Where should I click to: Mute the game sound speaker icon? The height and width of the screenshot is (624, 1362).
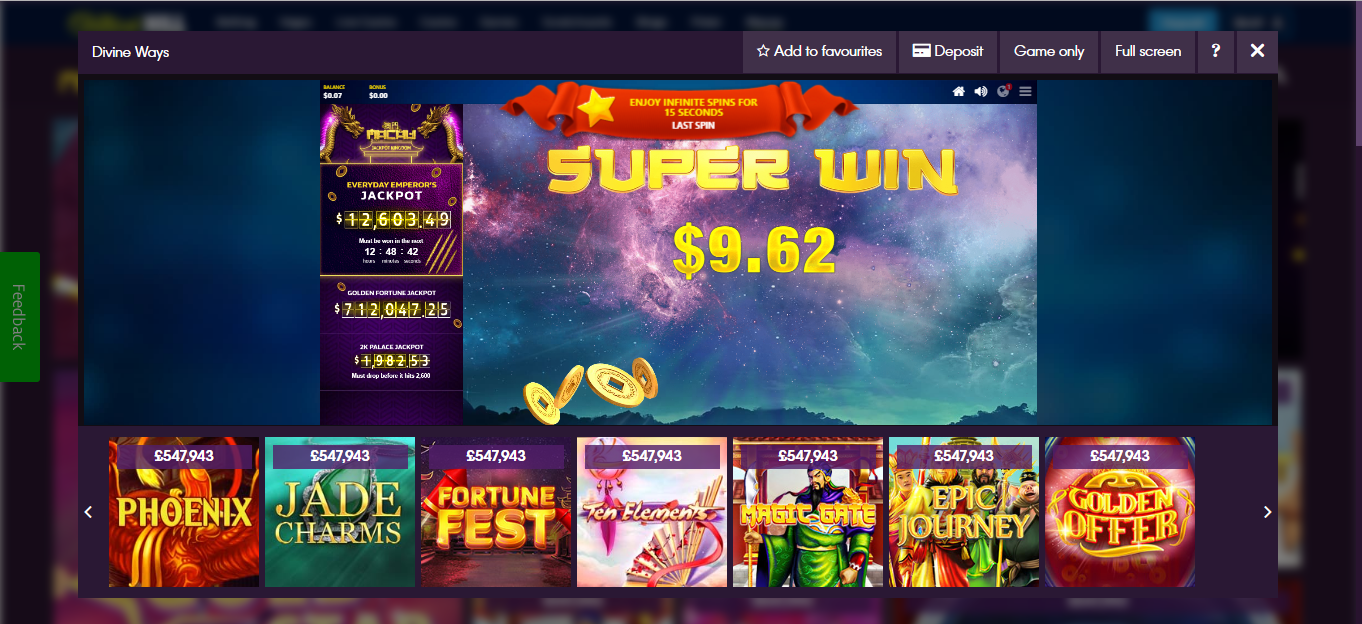click(x=981, y=91)
